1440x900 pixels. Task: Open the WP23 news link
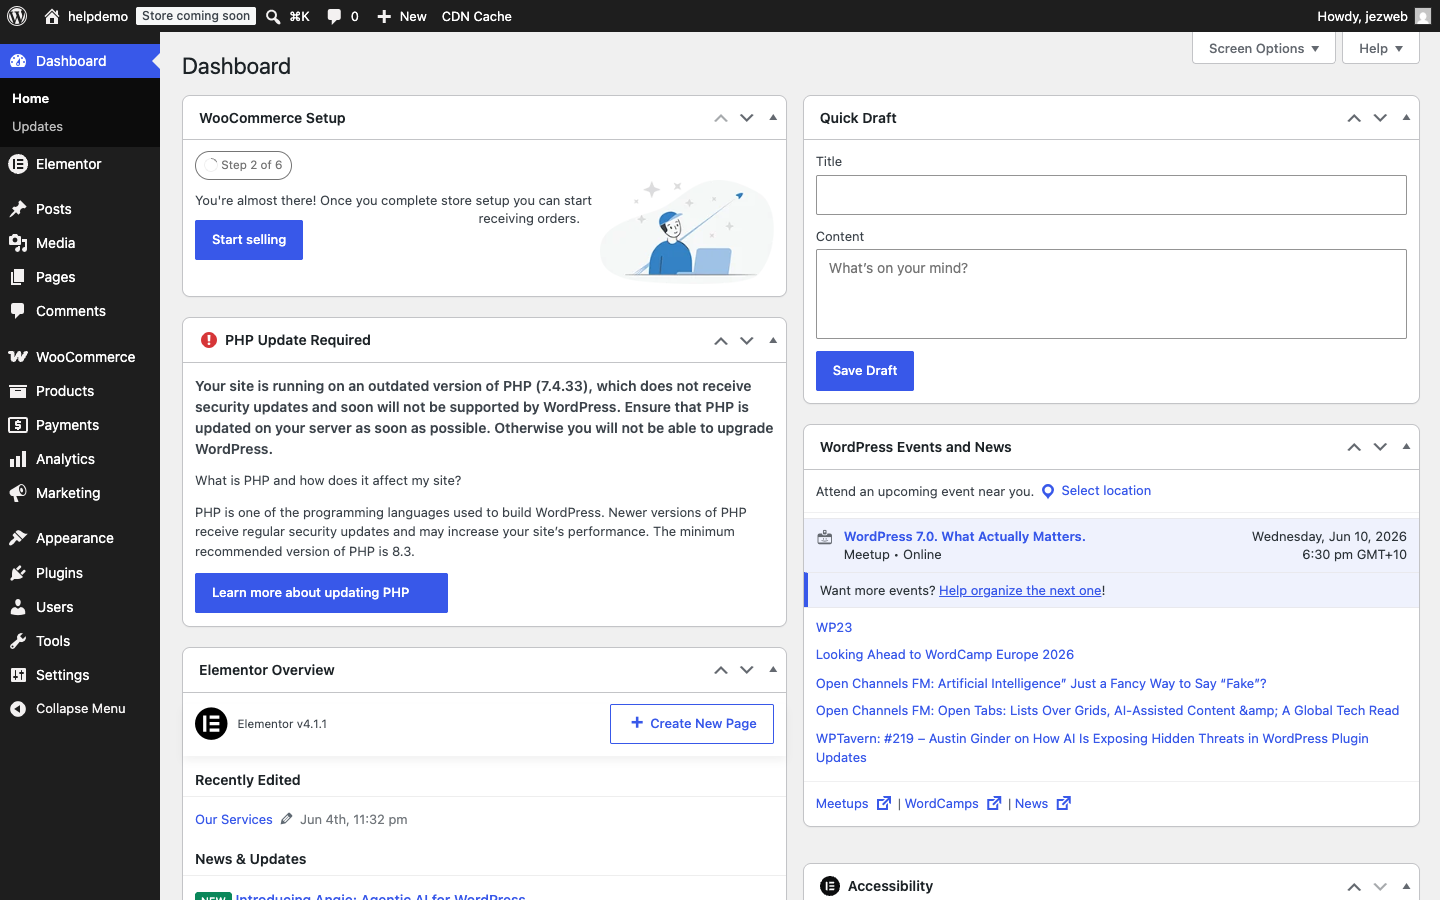pyautogui.click(x=834, y=628)
